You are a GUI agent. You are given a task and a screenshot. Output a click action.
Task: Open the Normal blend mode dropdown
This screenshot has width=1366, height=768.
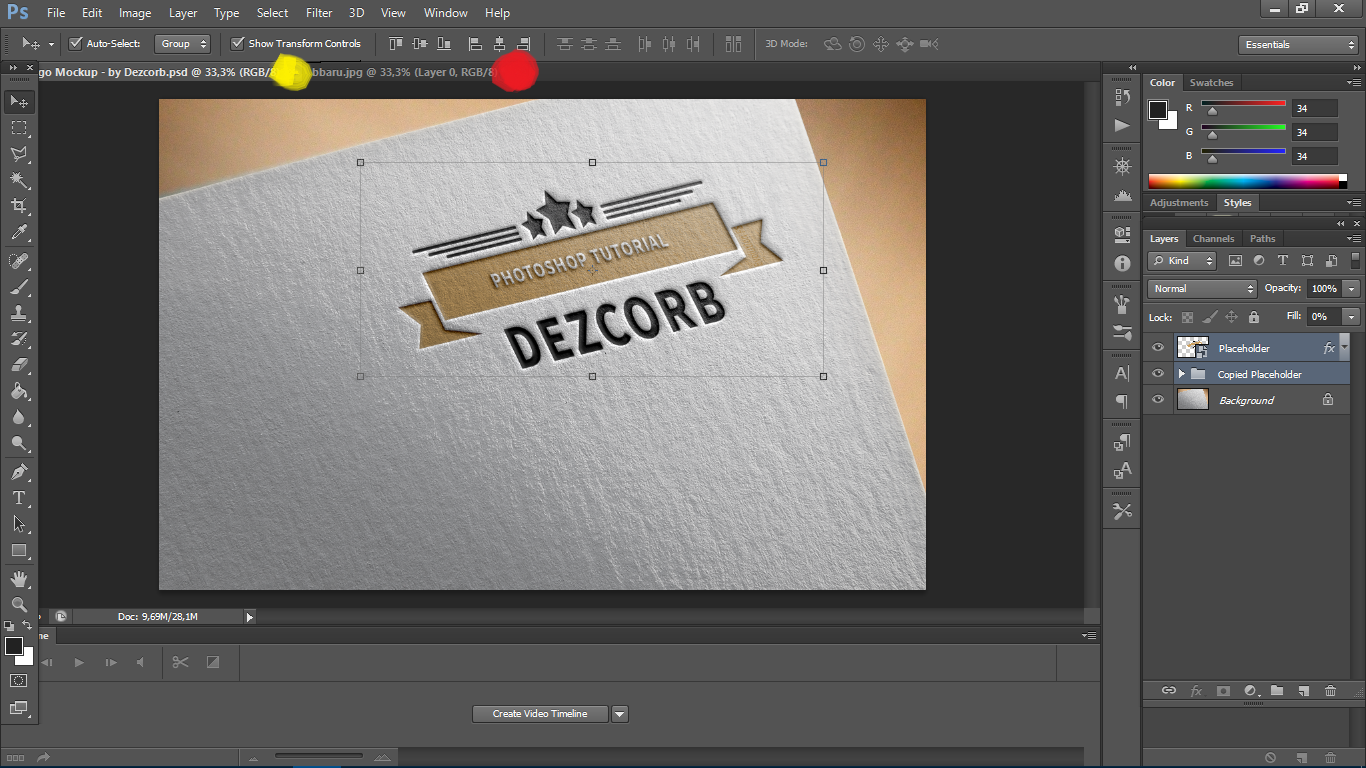tap(1202, 289)
